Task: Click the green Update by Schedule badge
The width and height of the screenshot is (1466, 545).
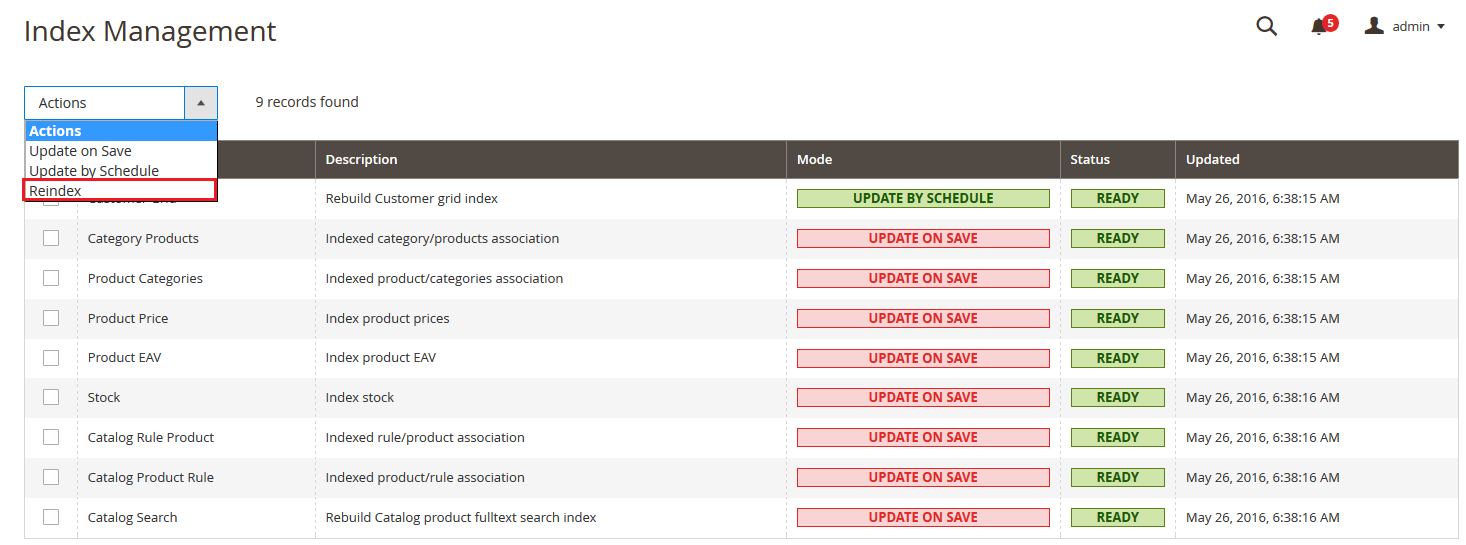Action: pos(922,198)
